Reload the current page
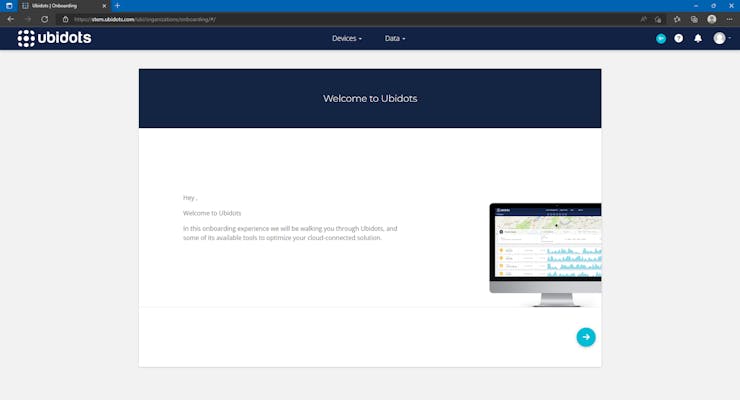 tap(44, 19)
